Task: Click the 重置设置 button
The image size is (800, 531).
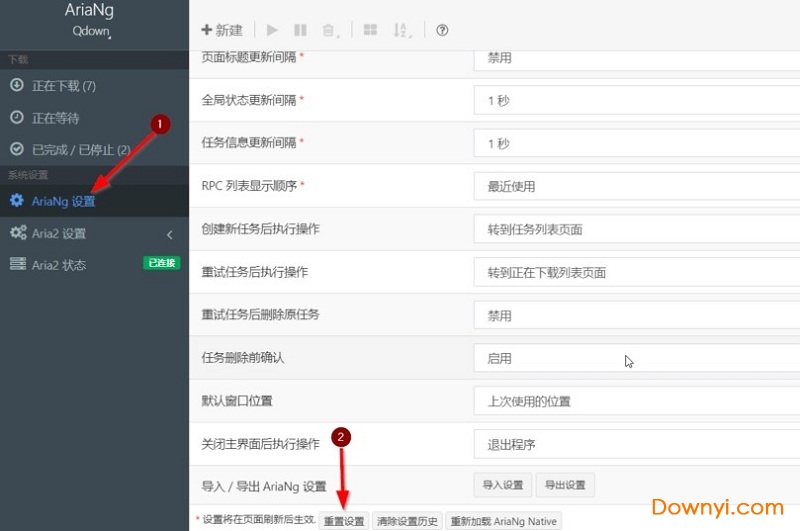Action: (x=344, y=521)
